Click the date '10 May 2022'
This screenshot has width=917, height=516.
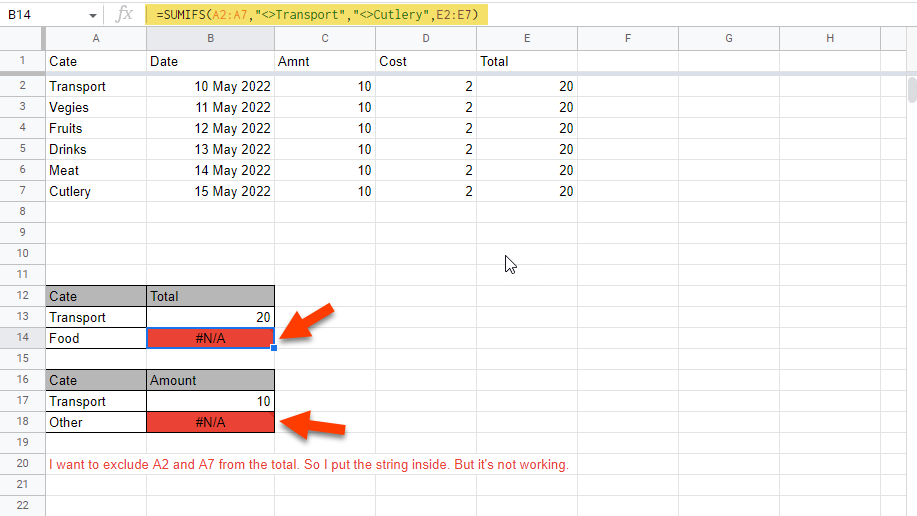[x=211, y=86]
